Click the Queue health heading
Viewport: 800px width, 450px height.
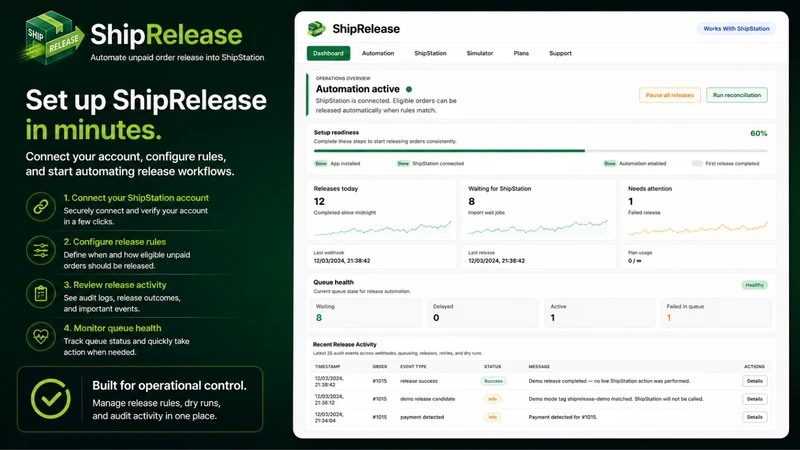pos(334,282)
